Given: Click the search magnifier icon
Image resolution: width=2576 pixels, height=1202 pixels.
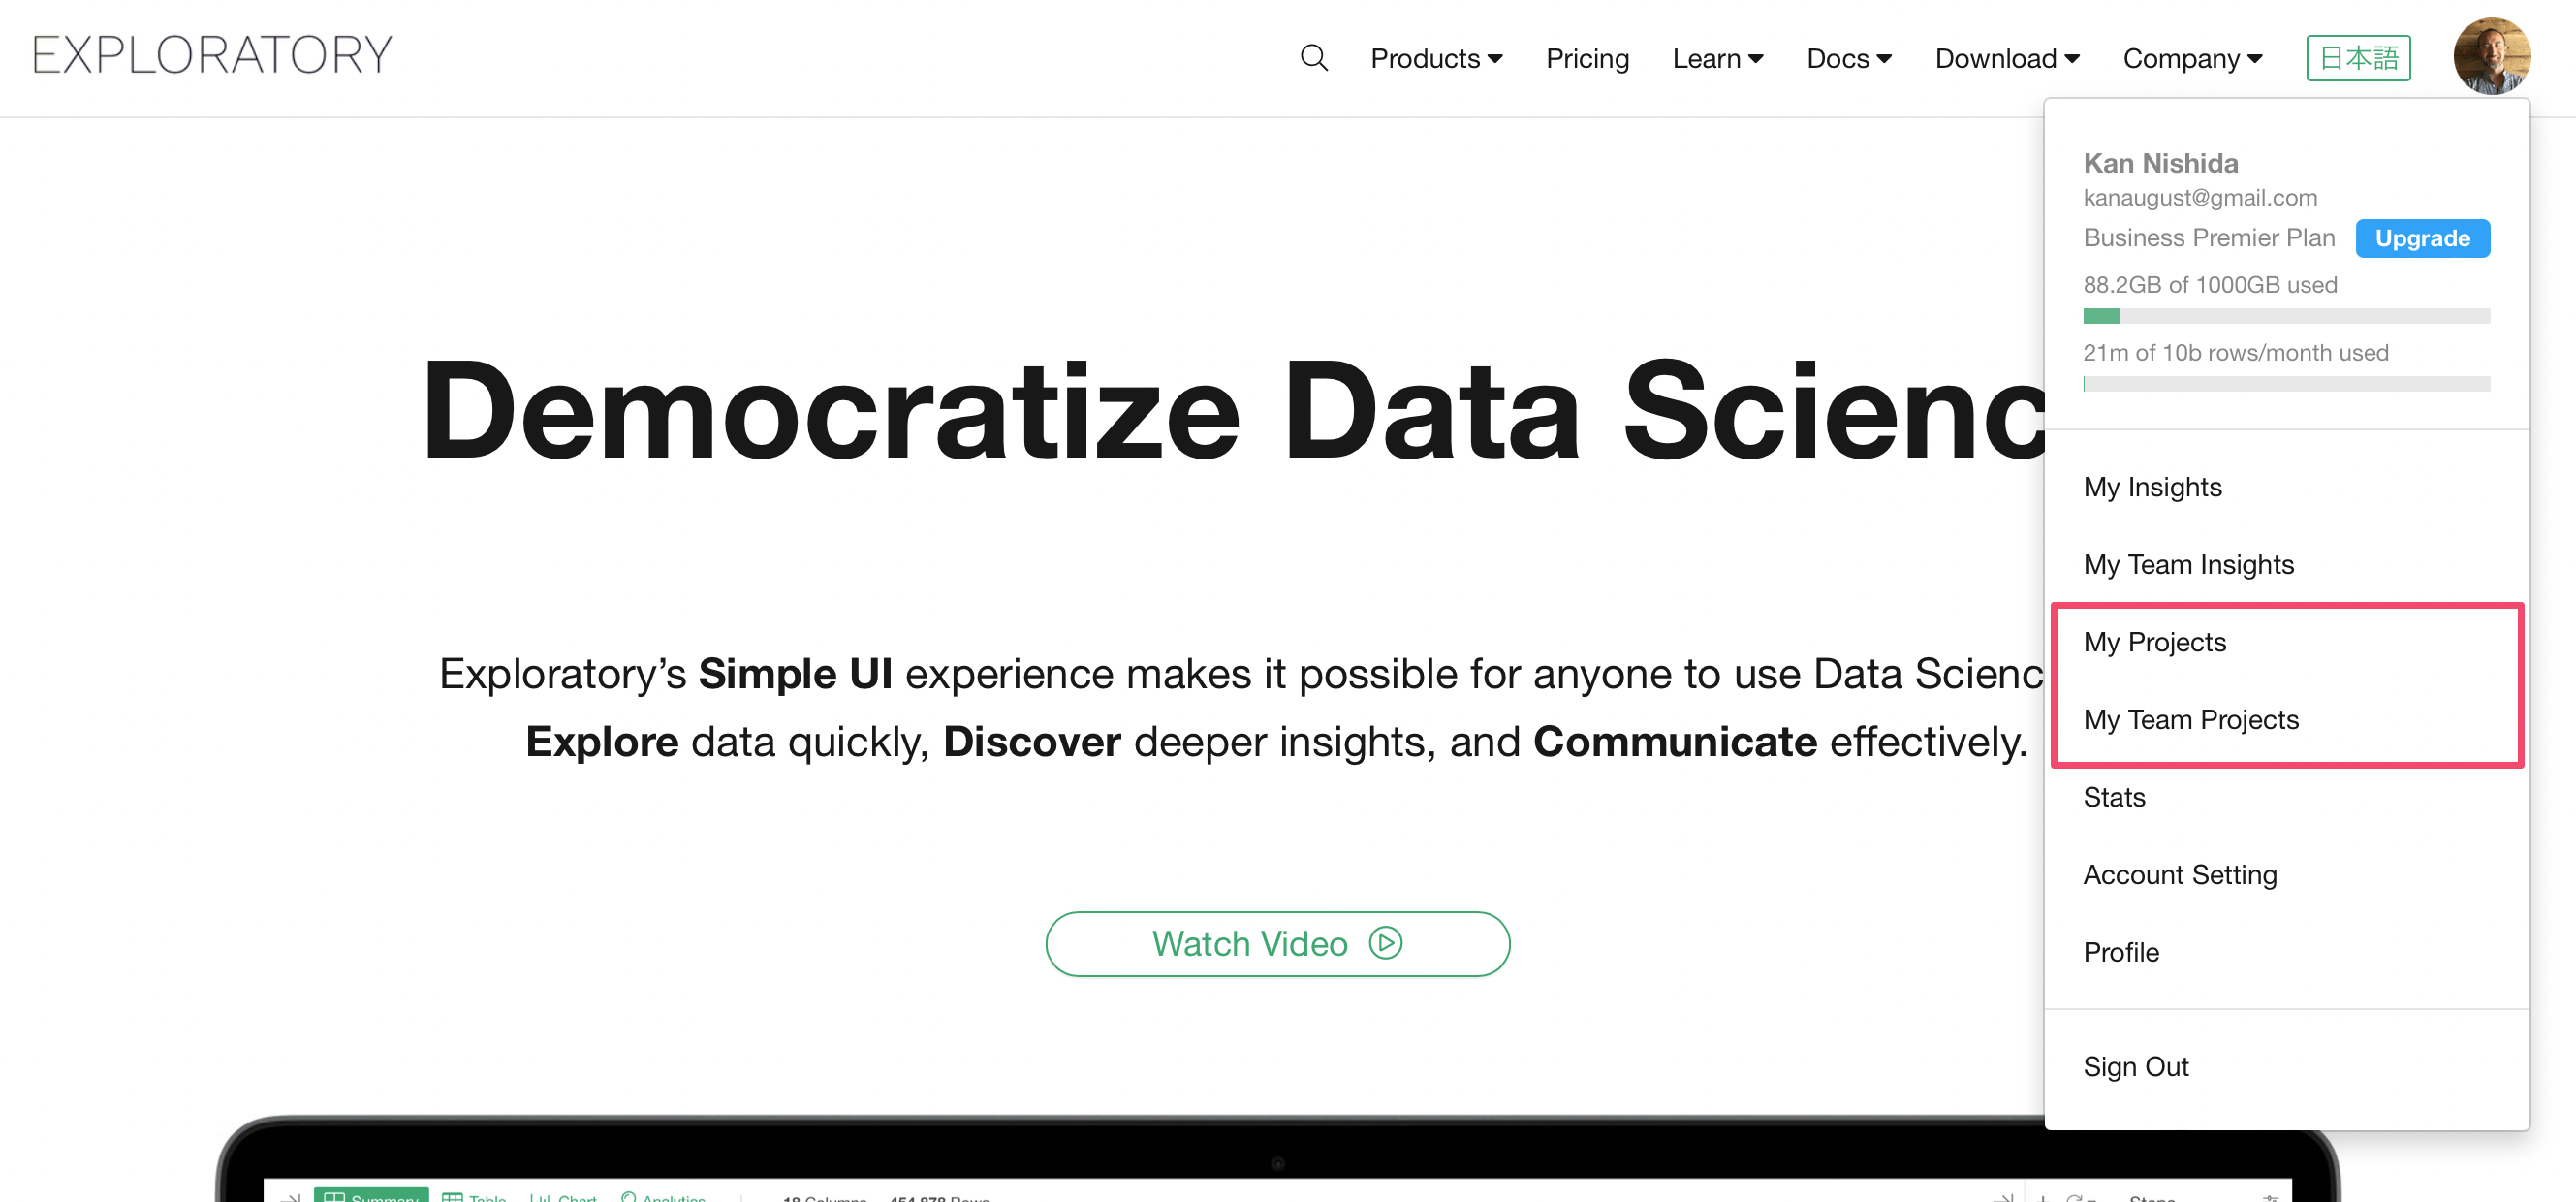Looking at the screenshot, I should [1313, 58].
